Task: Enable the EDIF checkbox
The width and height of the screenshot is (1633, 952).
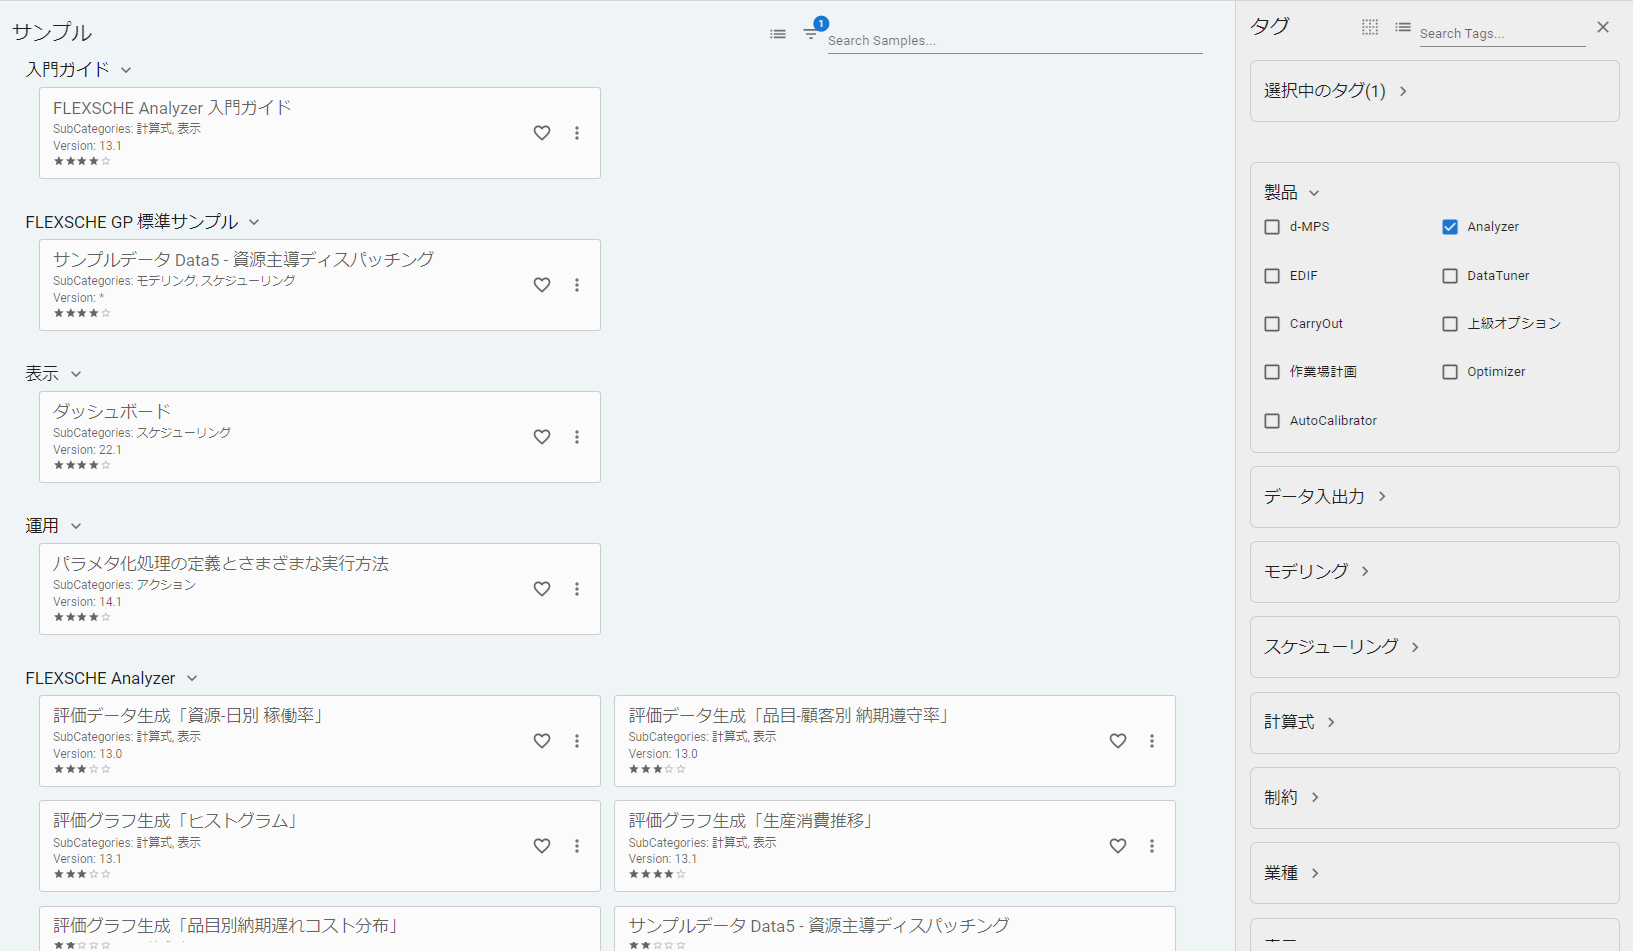Action: pyautogui.click(x=1272, y=276)
